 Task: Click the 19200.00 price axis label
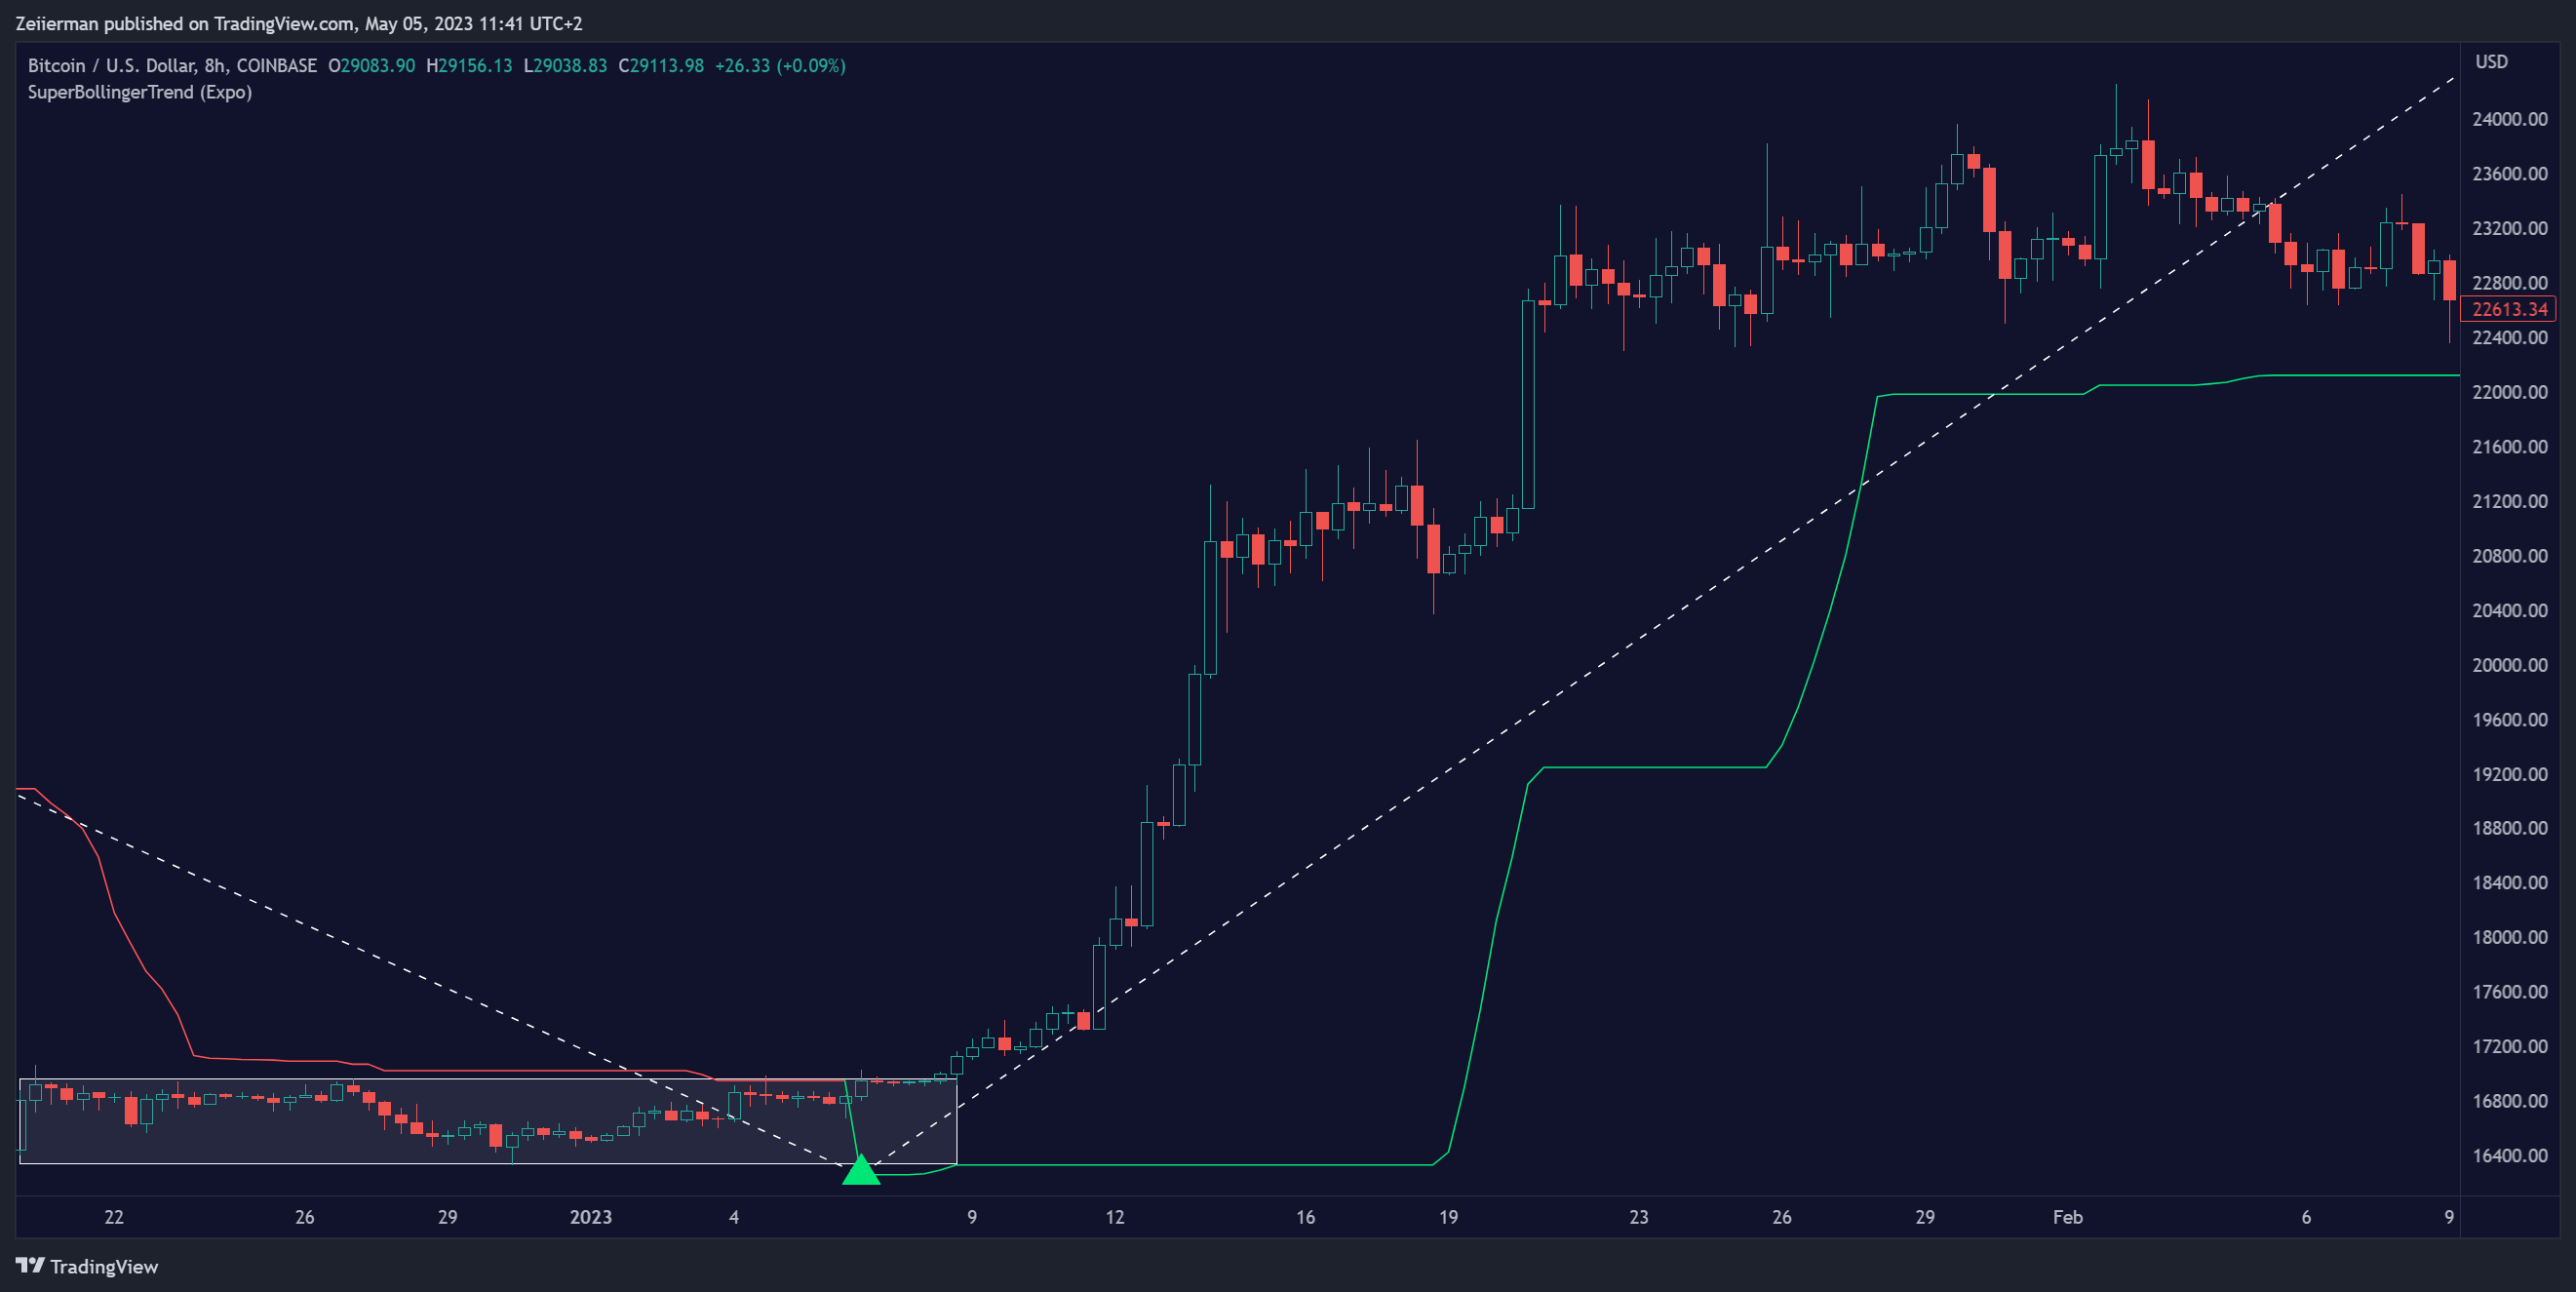tap(2509, 774)
